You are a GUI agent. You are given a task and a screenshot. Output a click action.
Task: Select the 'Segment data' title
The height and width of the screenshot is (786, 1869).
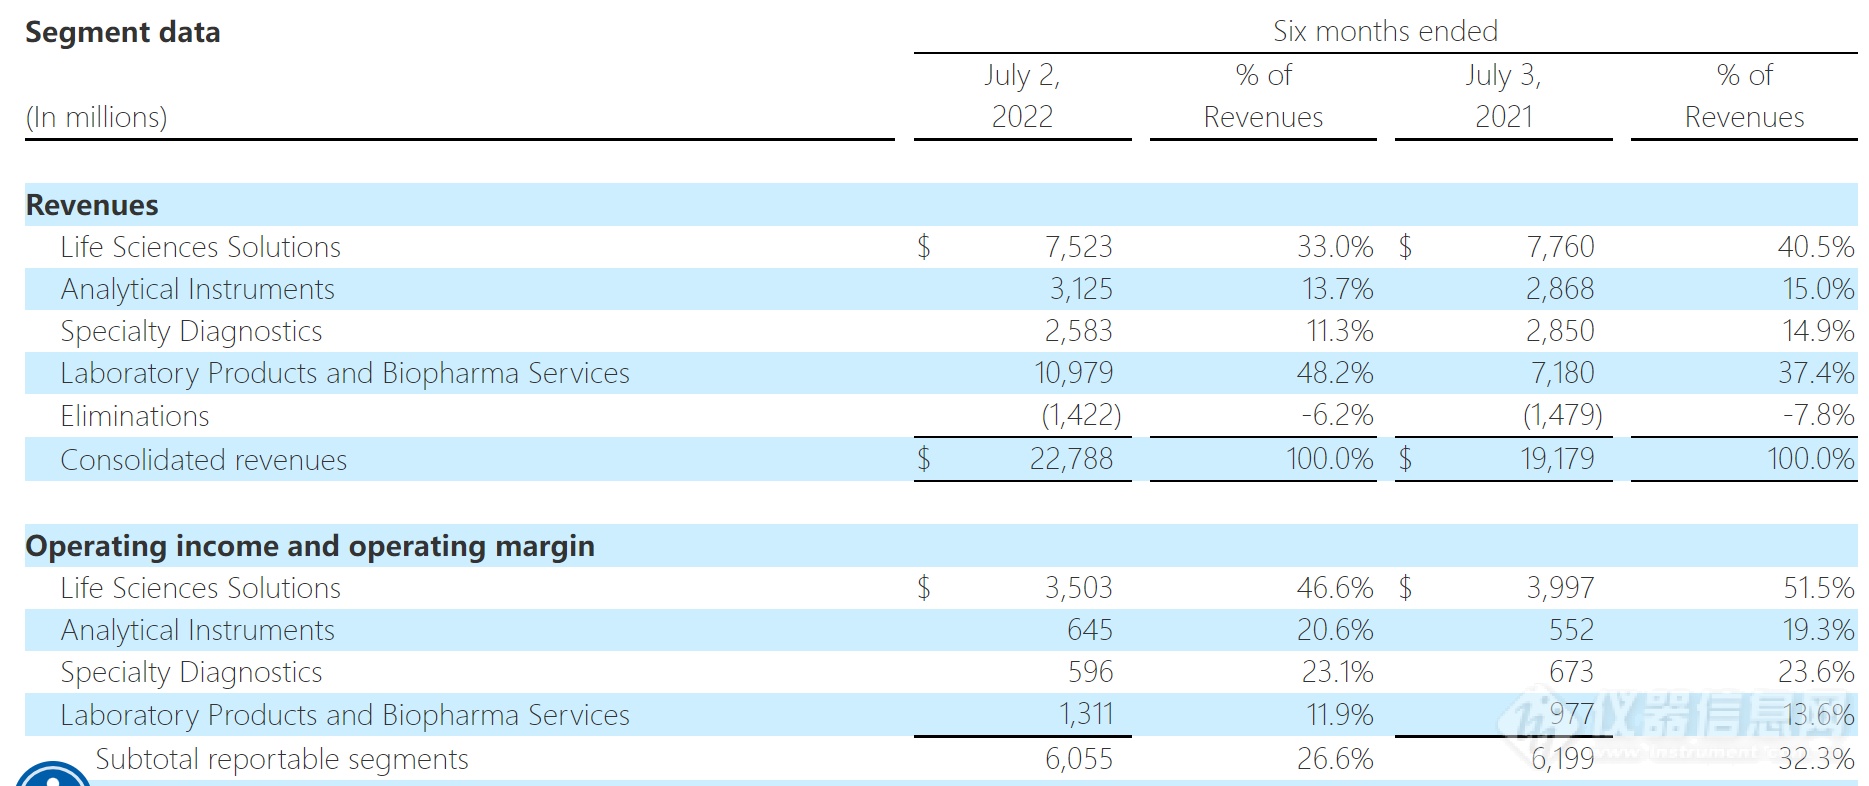(x=123, y=32)
